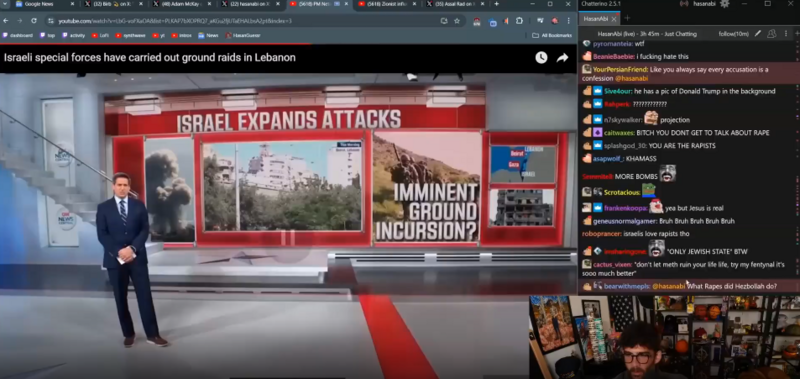Click the emote in n7skywalker's projection message

[651, 118]
